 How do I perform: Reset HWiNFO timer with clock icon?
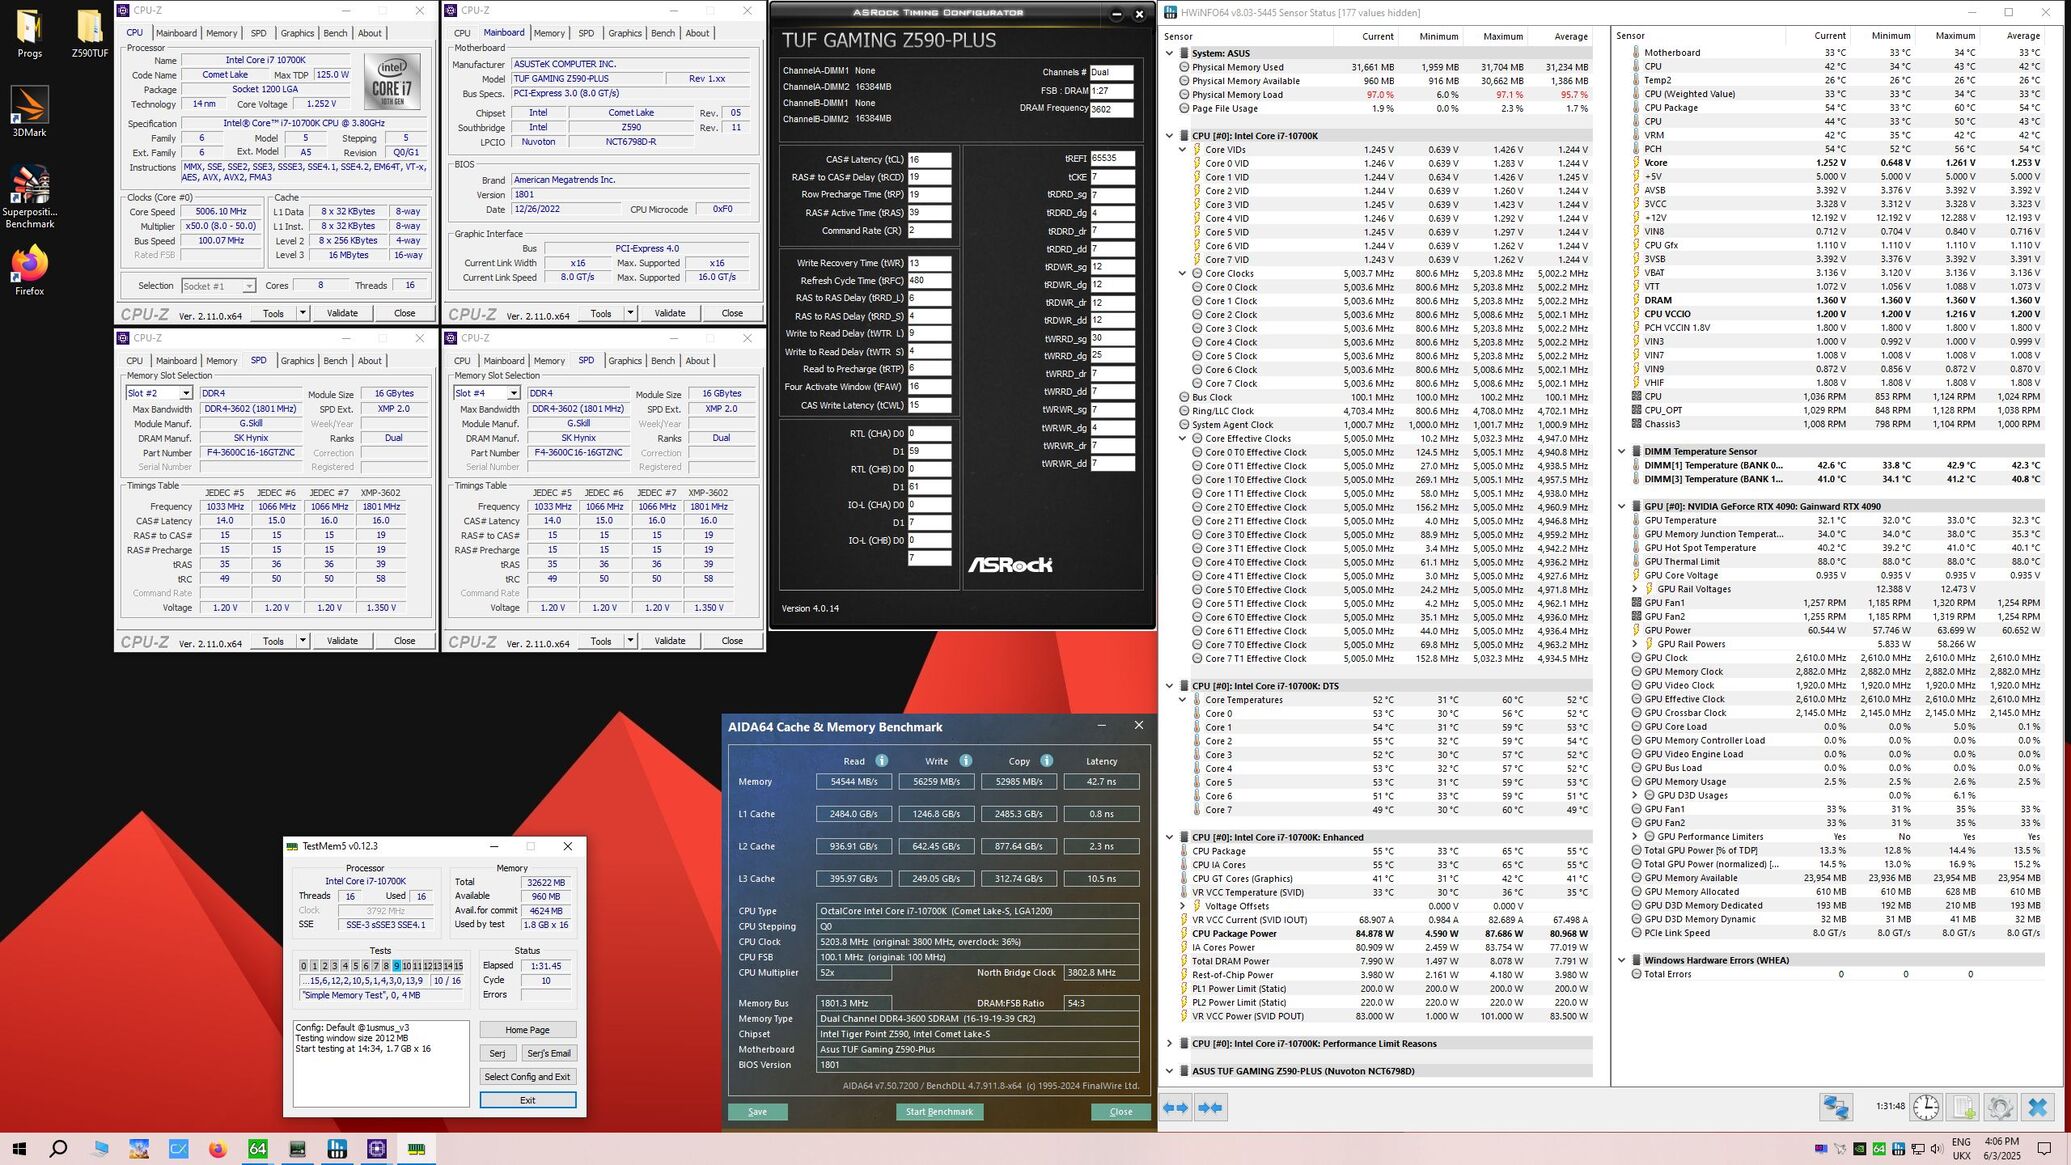1926,1107
